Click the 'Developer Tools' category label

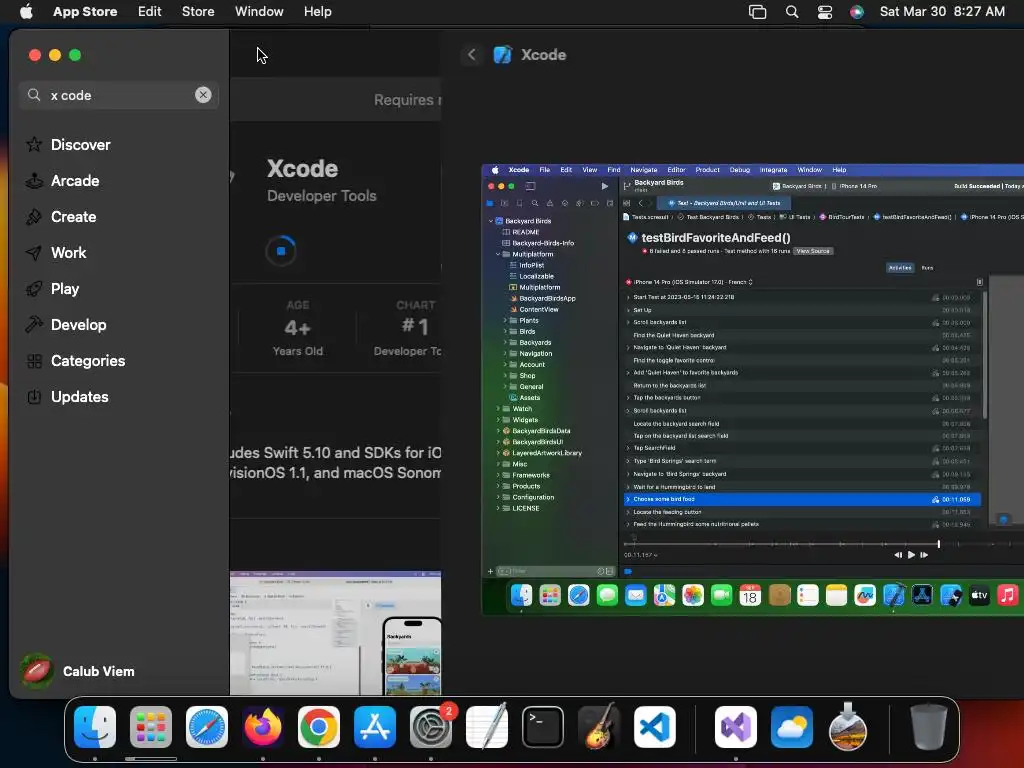[x=321, y=196]
